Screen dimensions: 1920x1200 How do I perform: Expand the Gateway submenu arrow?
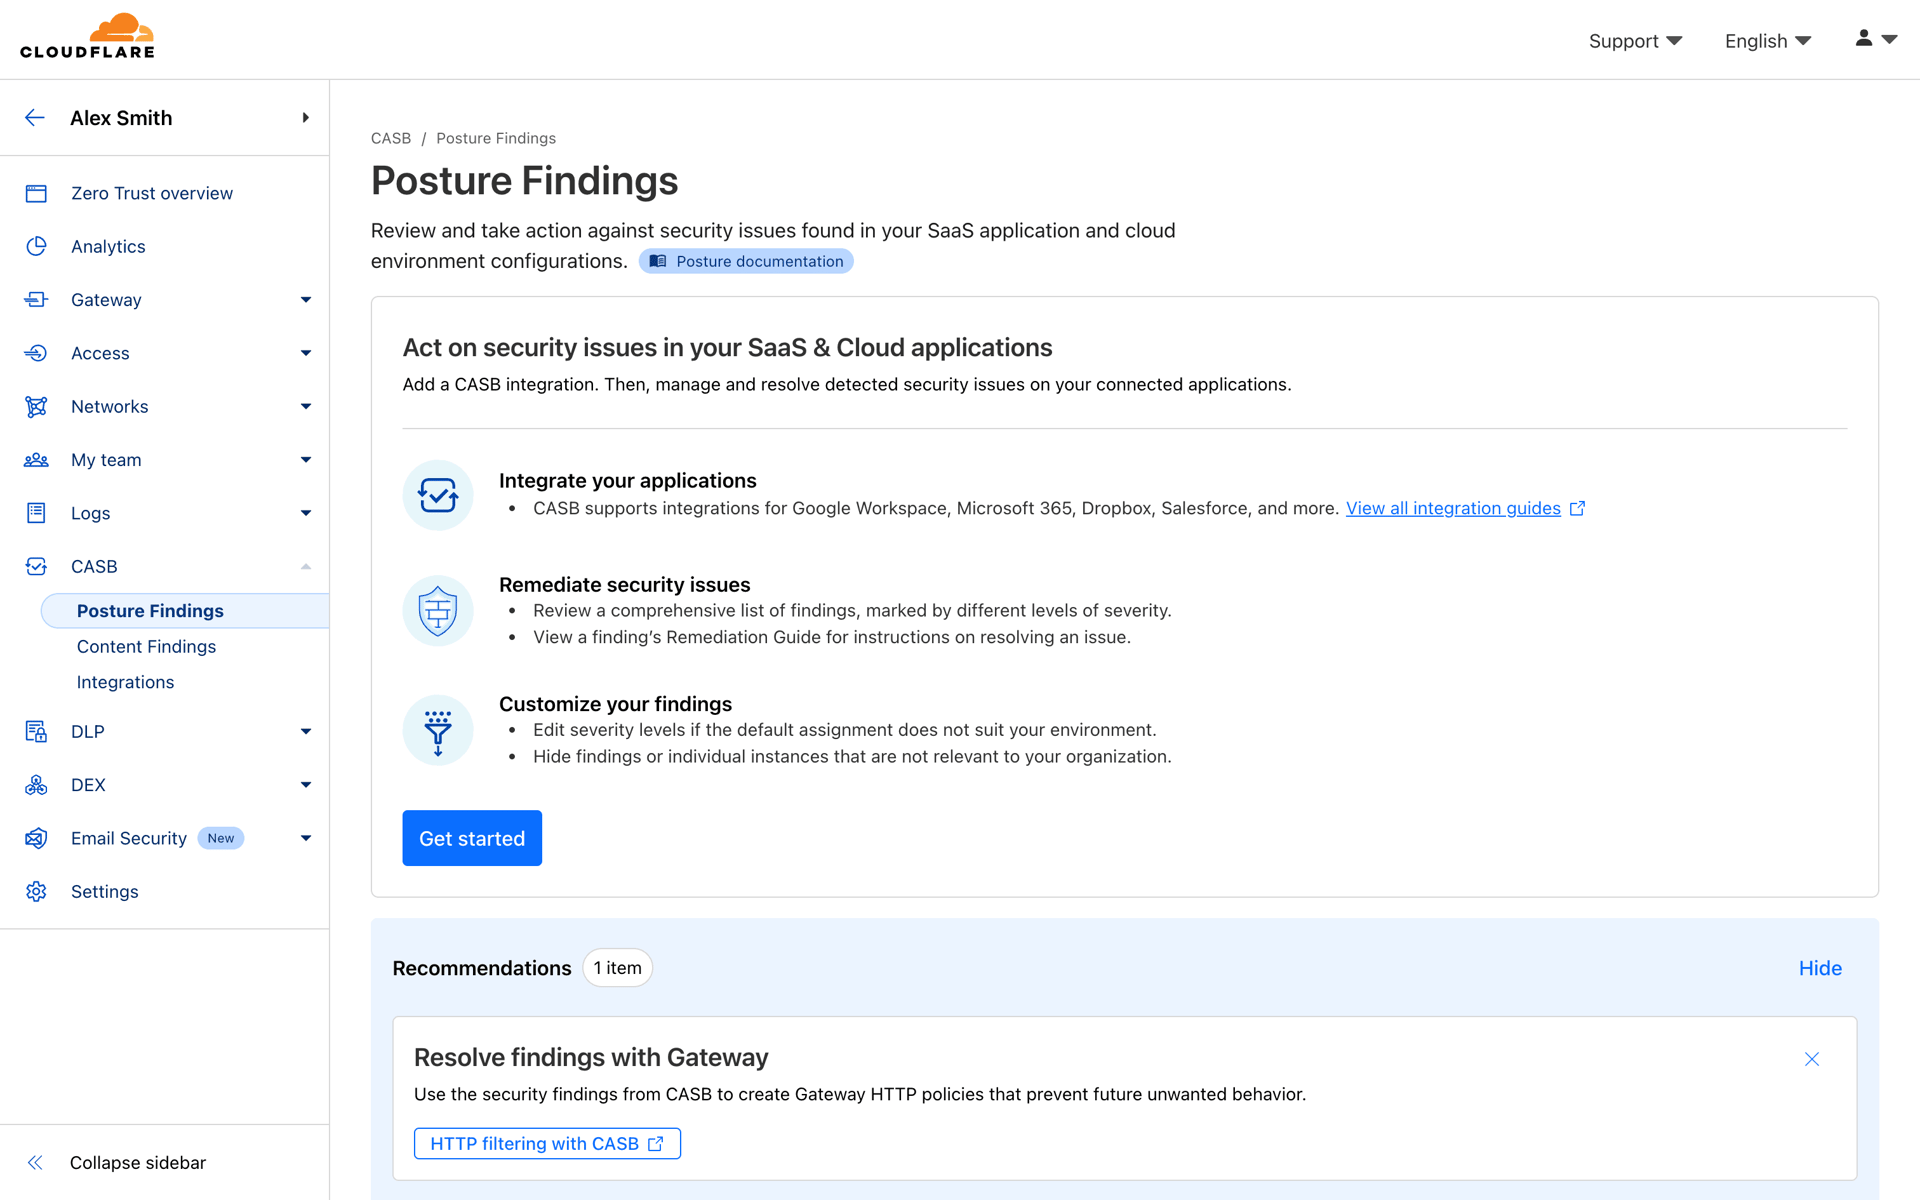tap(306, 300)
